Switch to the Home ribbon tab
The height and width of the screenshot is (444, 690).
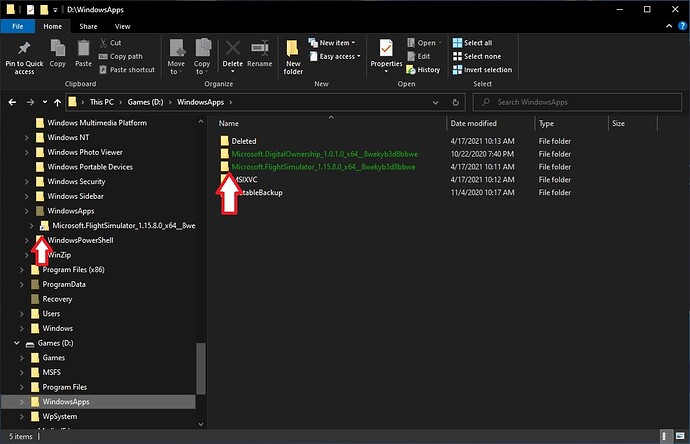52,26
